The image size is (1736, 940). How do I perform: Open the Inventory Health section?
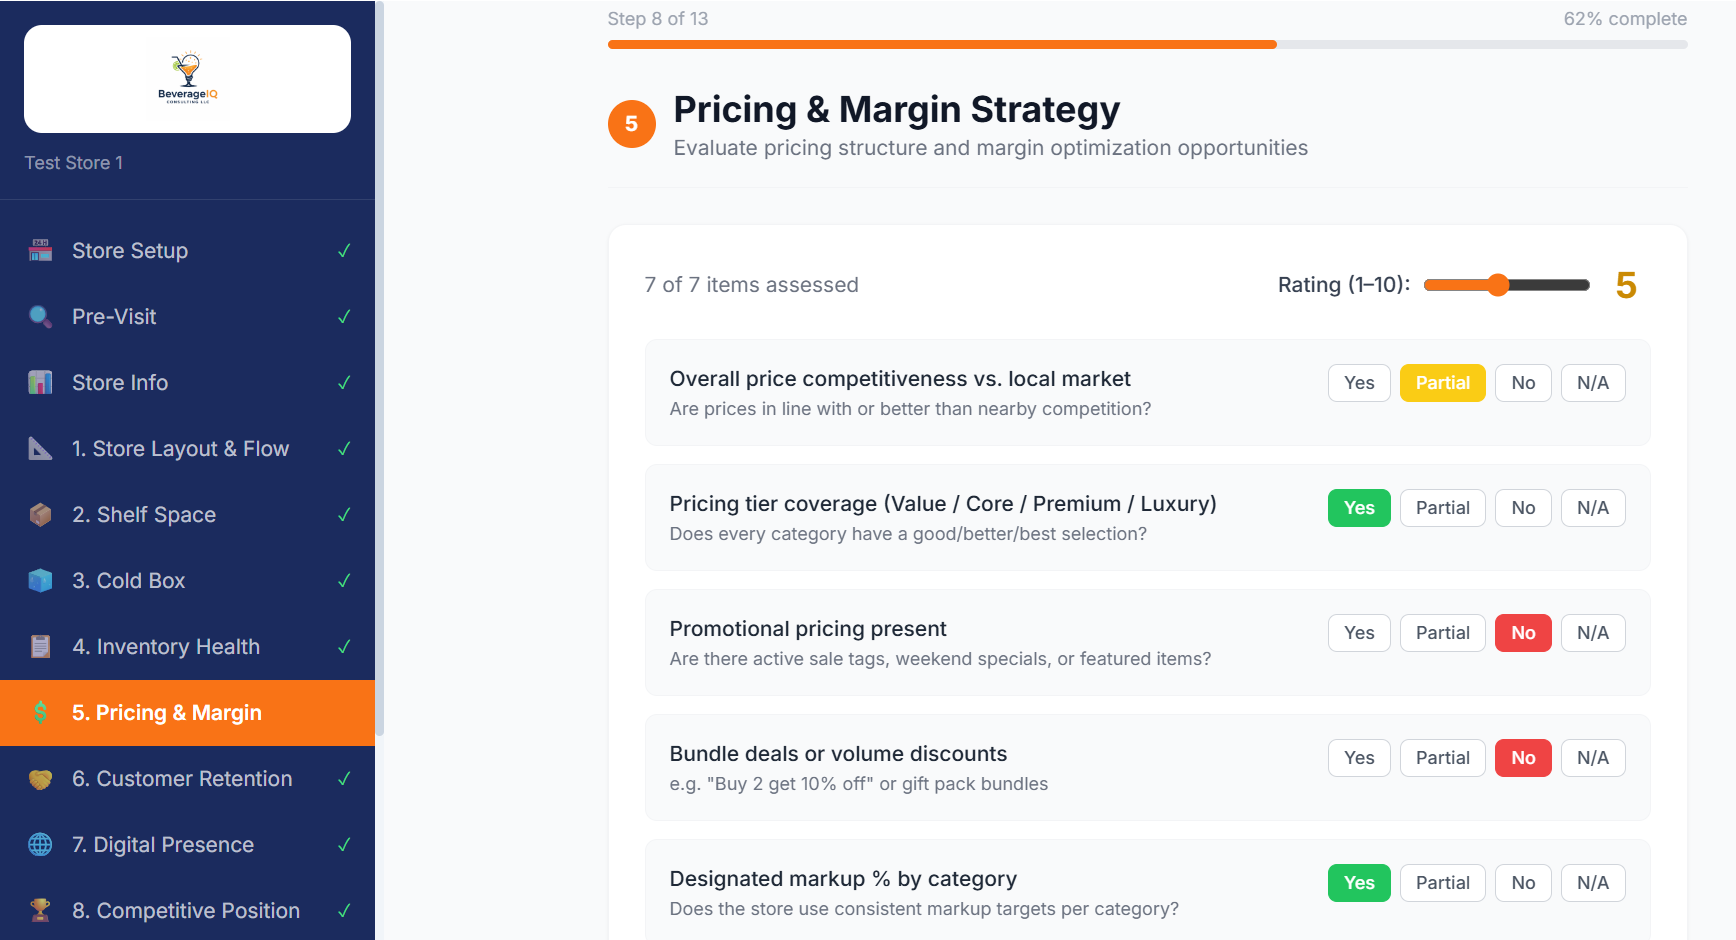(166, 646)
